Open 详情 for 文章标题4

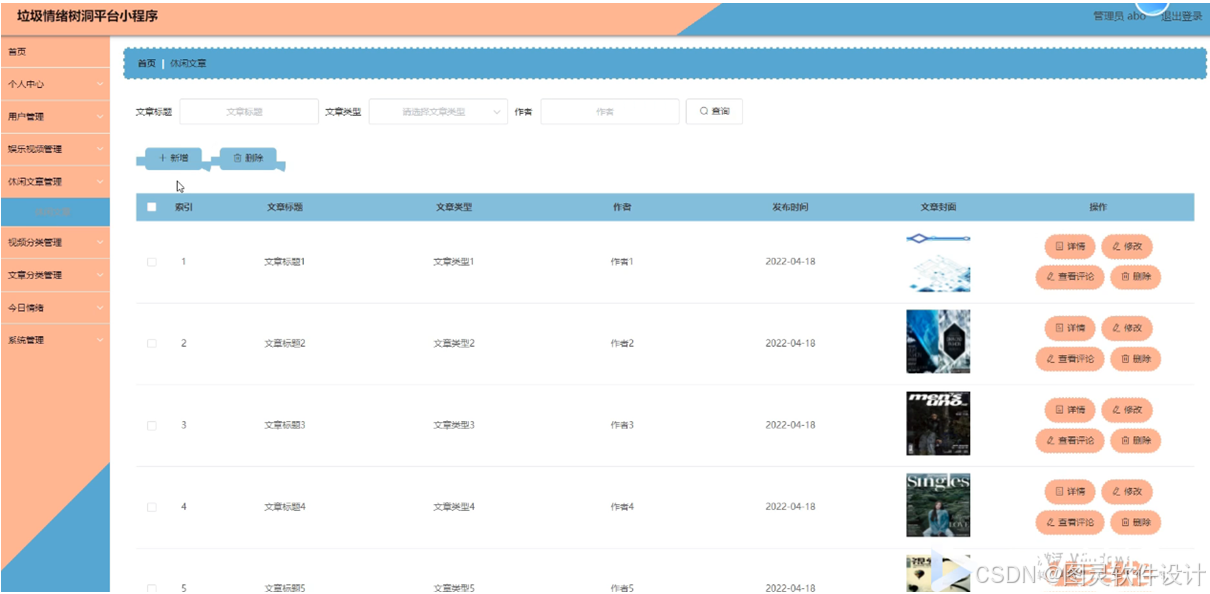(1070, 492)
